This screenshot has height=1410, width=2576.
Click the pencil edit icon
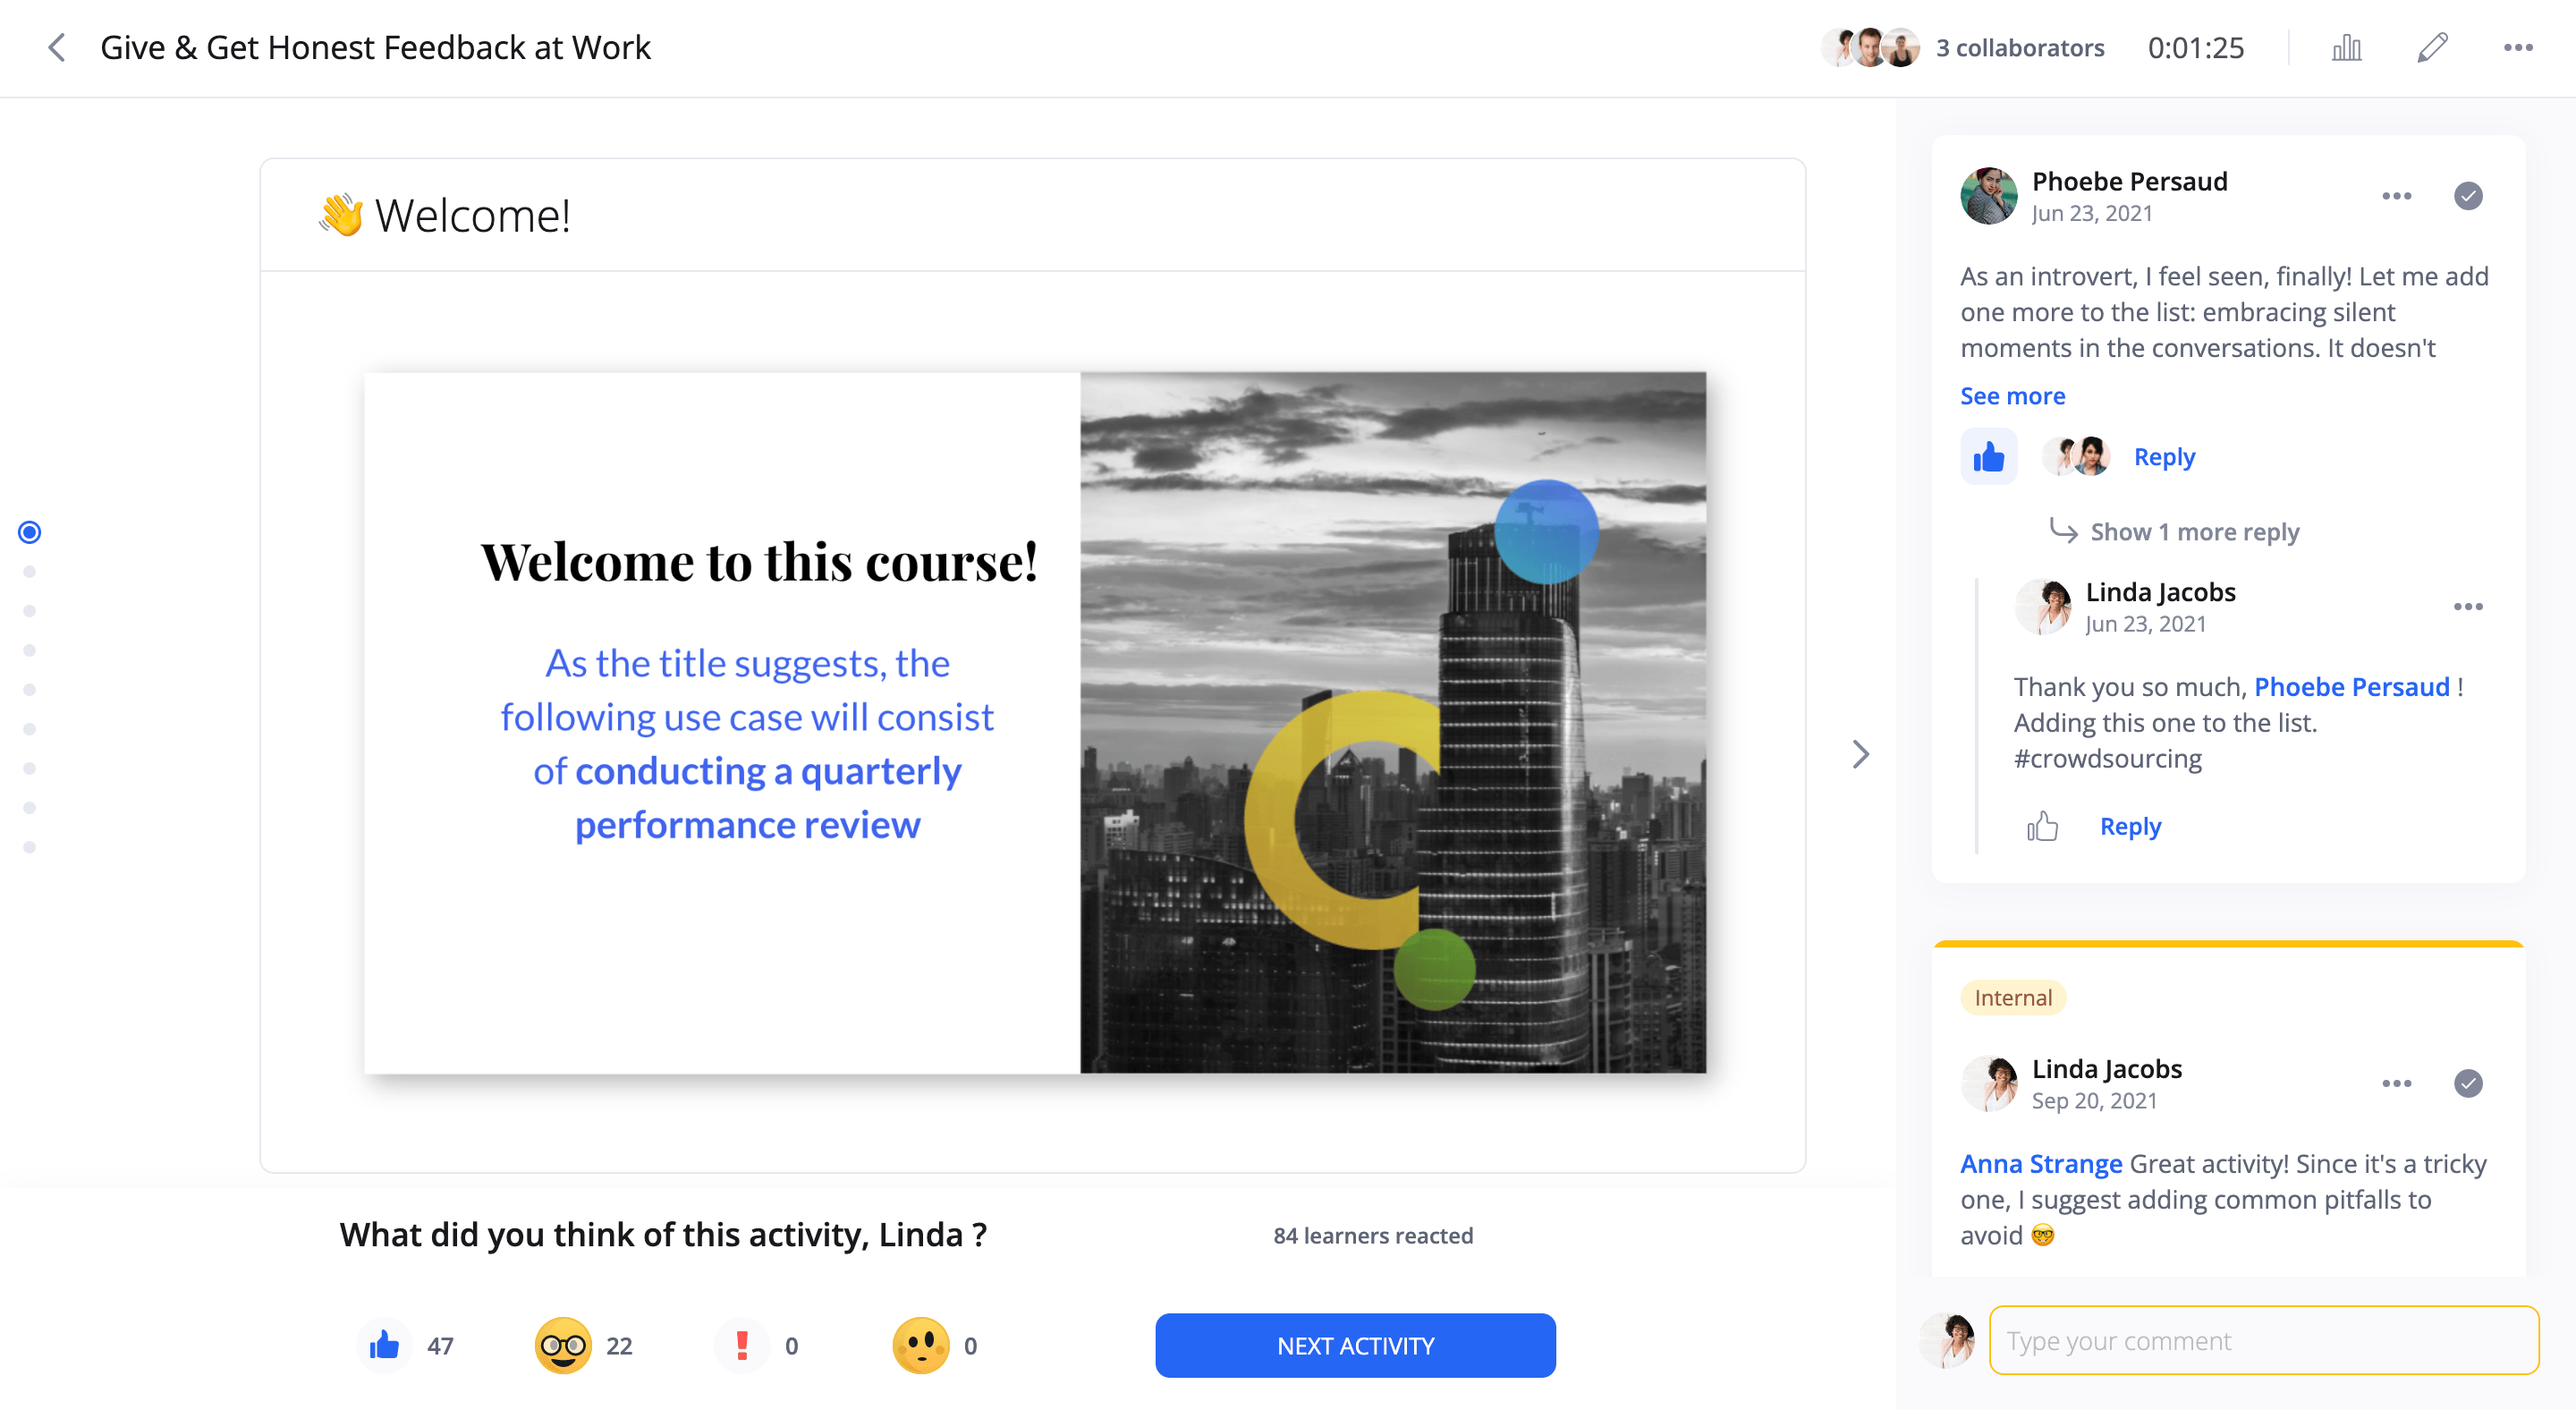click(x=2432, y=47)
